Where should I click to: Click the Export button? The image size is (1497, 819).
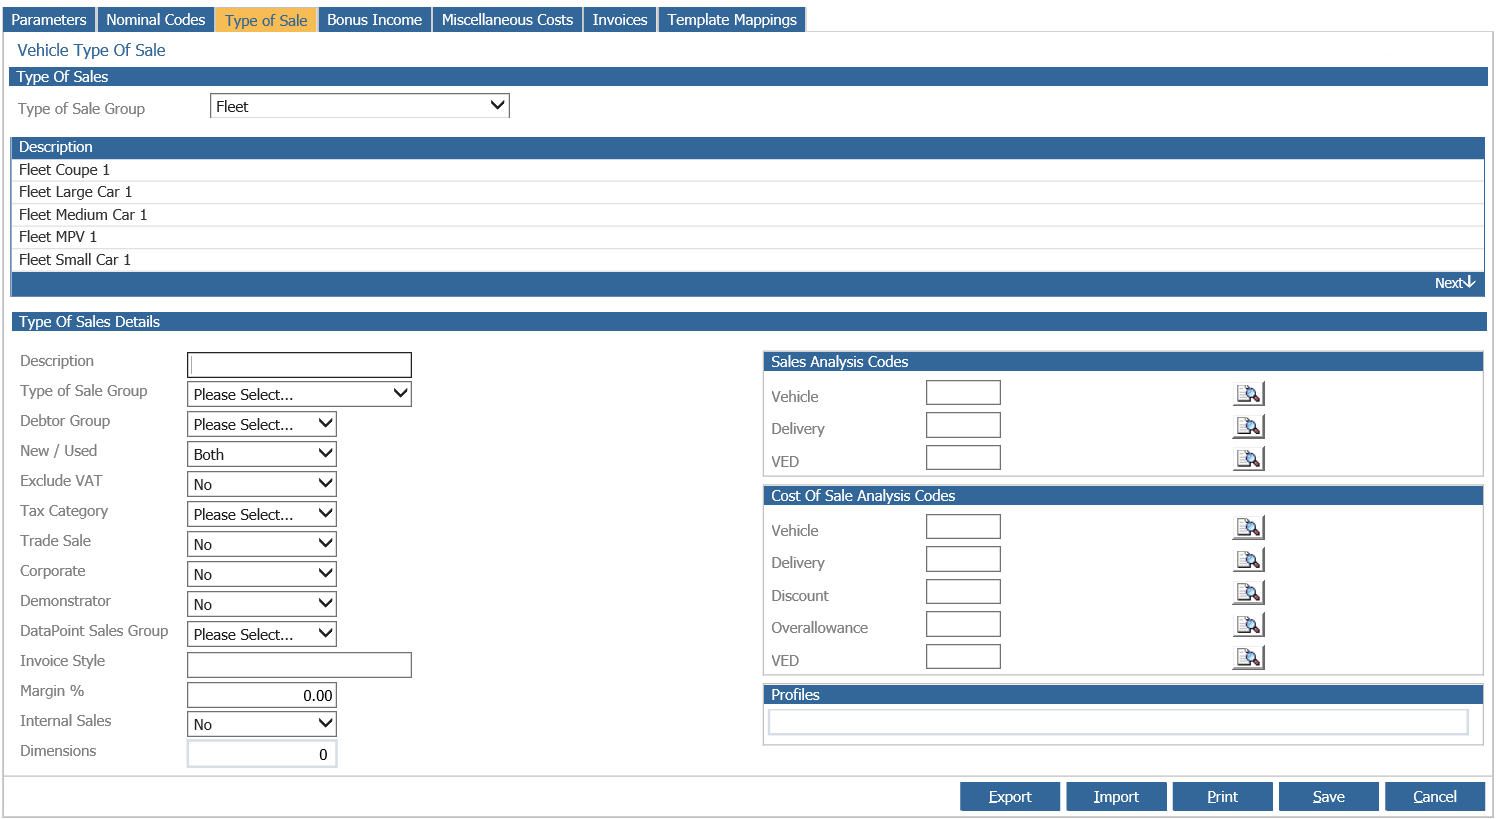click(x=1010, y=797)
